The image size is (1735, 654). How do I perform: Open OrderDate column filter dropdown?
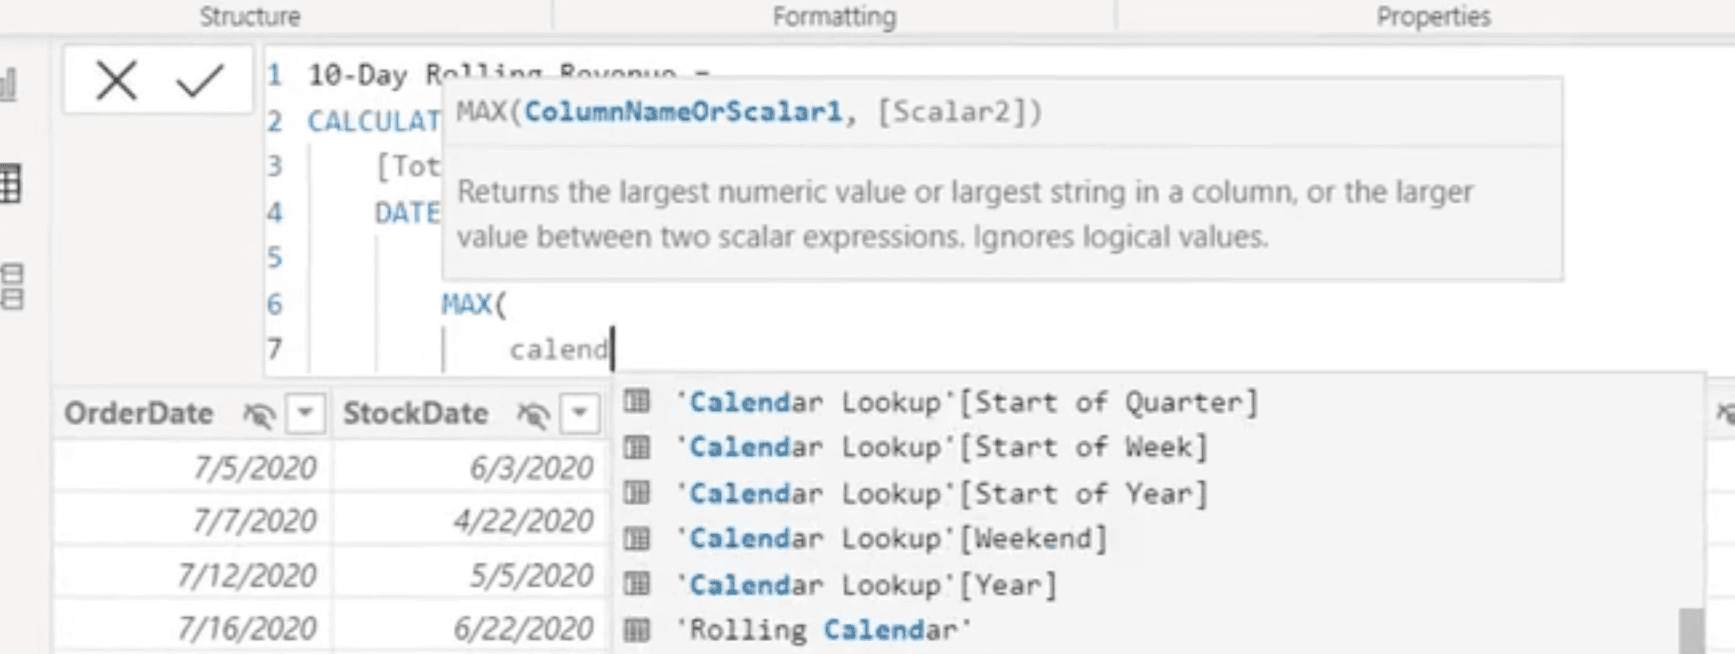coord(306,413)
